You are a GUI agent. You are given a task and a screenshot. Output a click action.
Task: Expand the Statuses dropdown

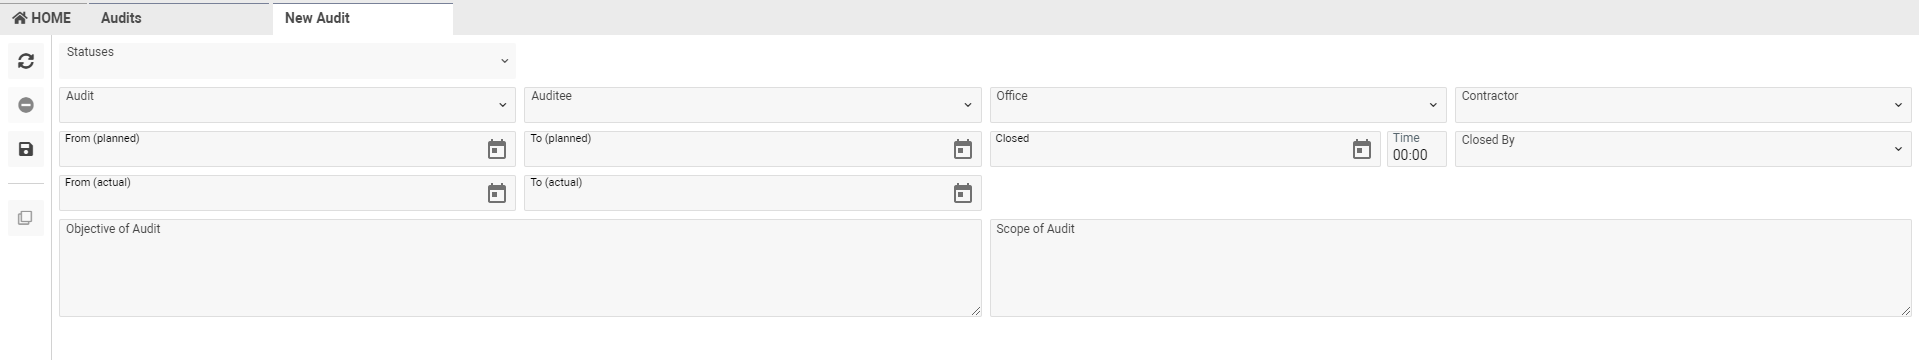tap(287, 61)
